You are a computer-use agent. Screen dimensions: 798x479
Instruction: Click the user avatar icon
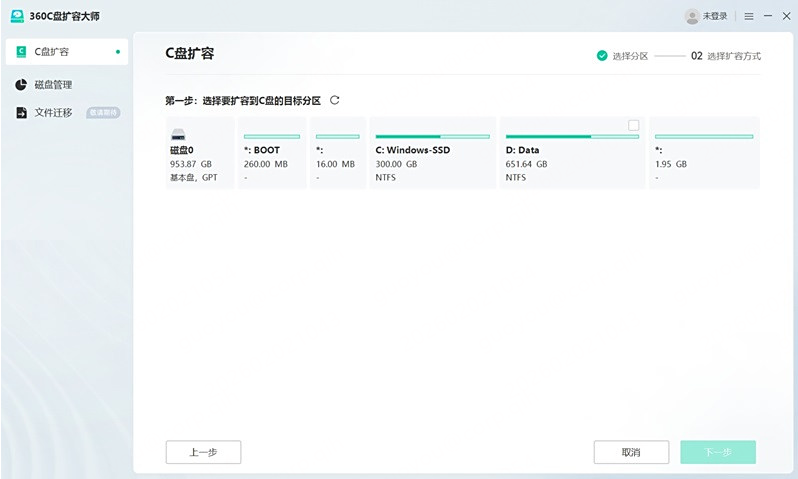pos(692,16)
